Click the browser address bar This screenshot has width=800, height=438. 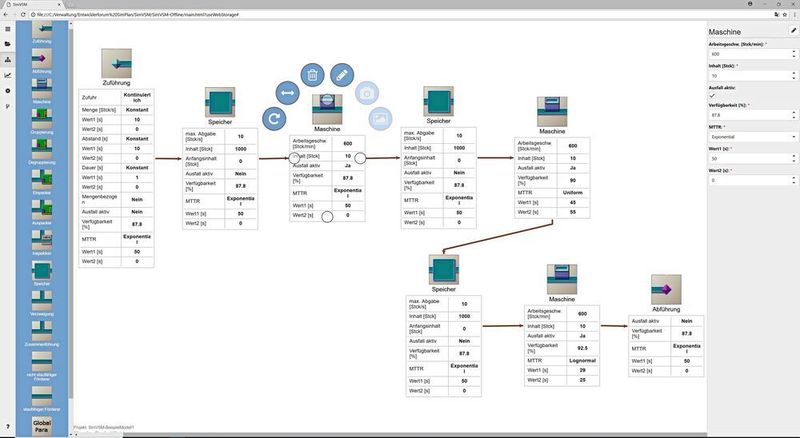point(398,14)
